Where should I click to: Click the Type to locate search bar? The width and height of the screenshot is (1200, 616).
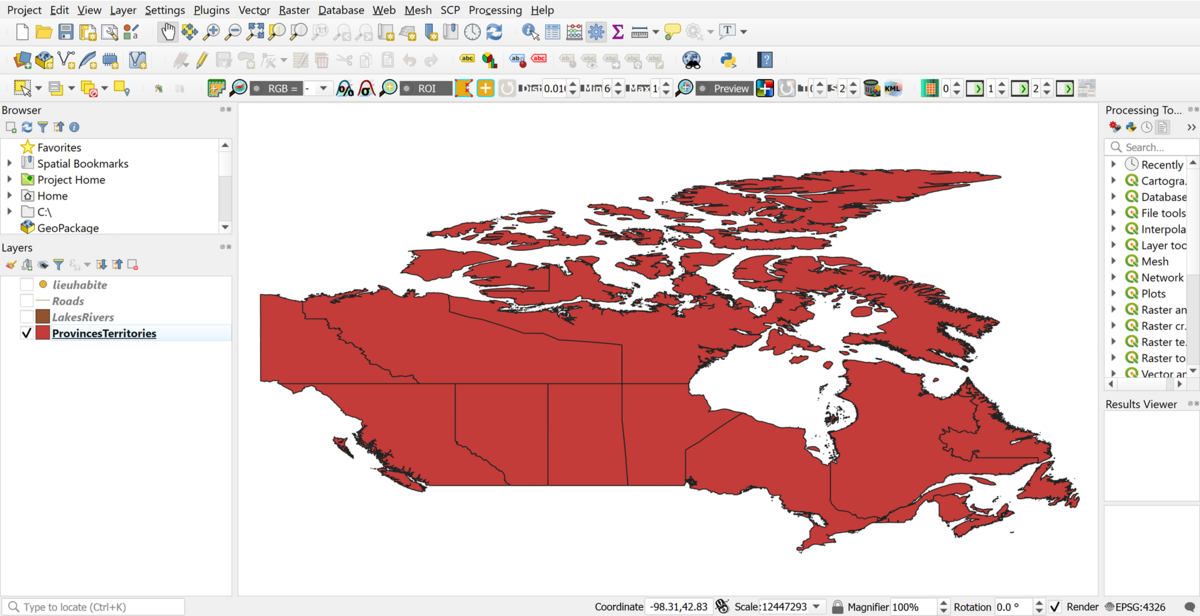click(95, 606)
